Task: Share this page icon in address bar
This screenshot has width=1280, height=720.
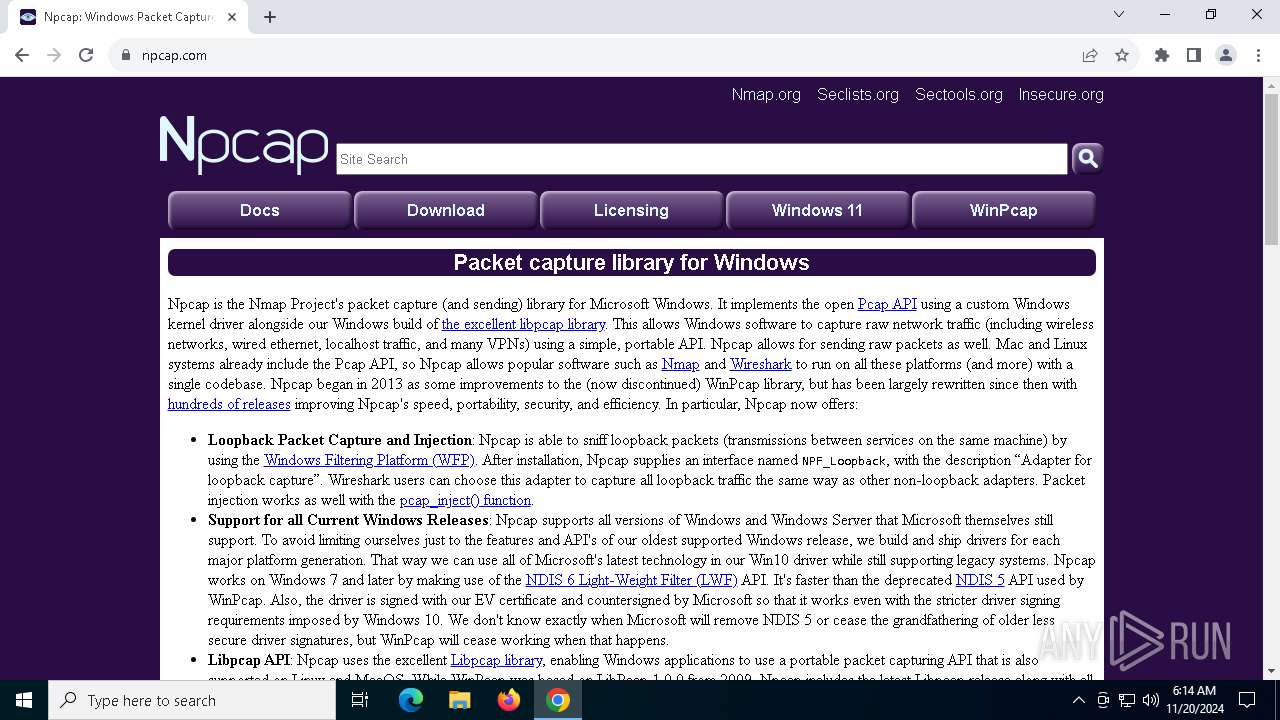Action: (x=1090, y=55)
